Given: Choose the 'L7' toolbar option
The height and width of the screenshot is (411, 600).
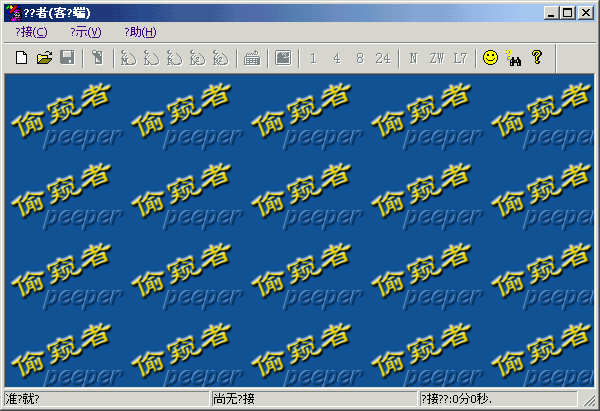Looking at the screenshot, I should click(x=459, y=58).
